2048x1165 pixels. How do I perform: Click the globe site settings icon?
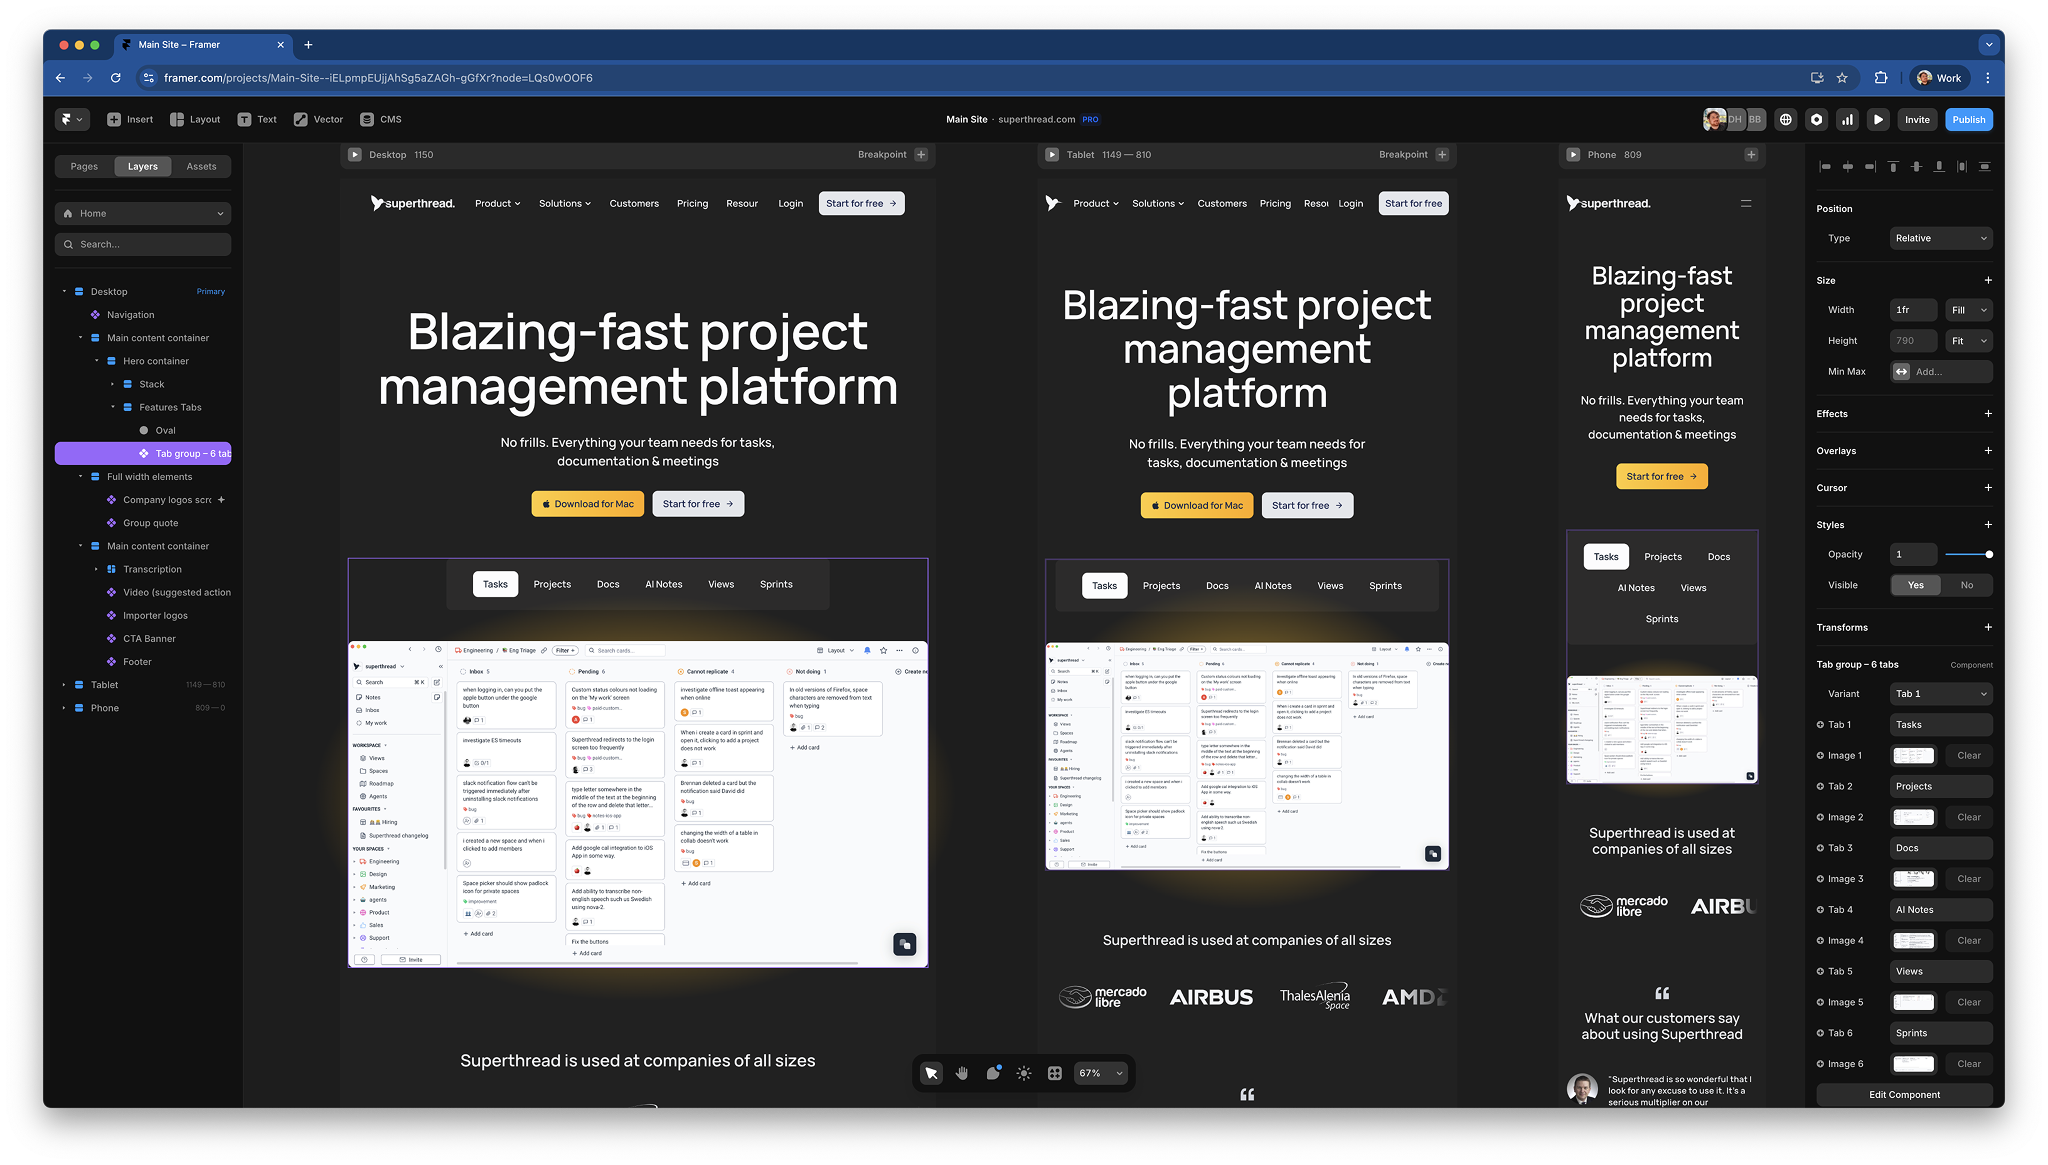(1785, 119)
